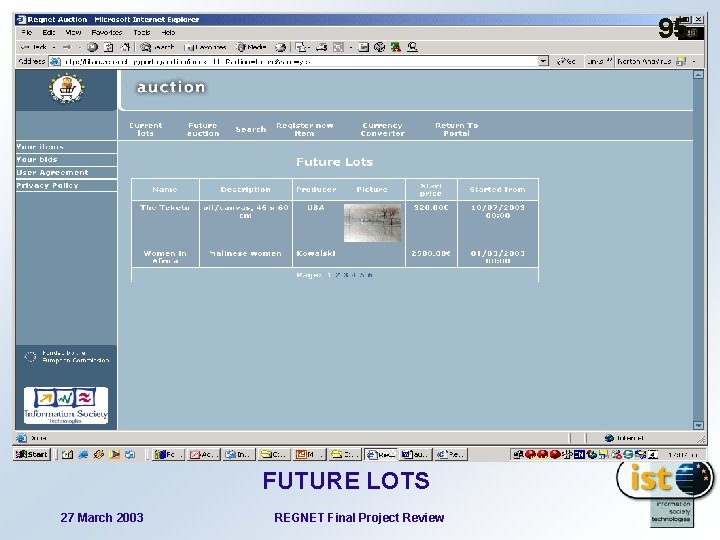Expand the address bar dropdown
The width and height of the screenshot is (720, 540).
[x=544, y=61]
